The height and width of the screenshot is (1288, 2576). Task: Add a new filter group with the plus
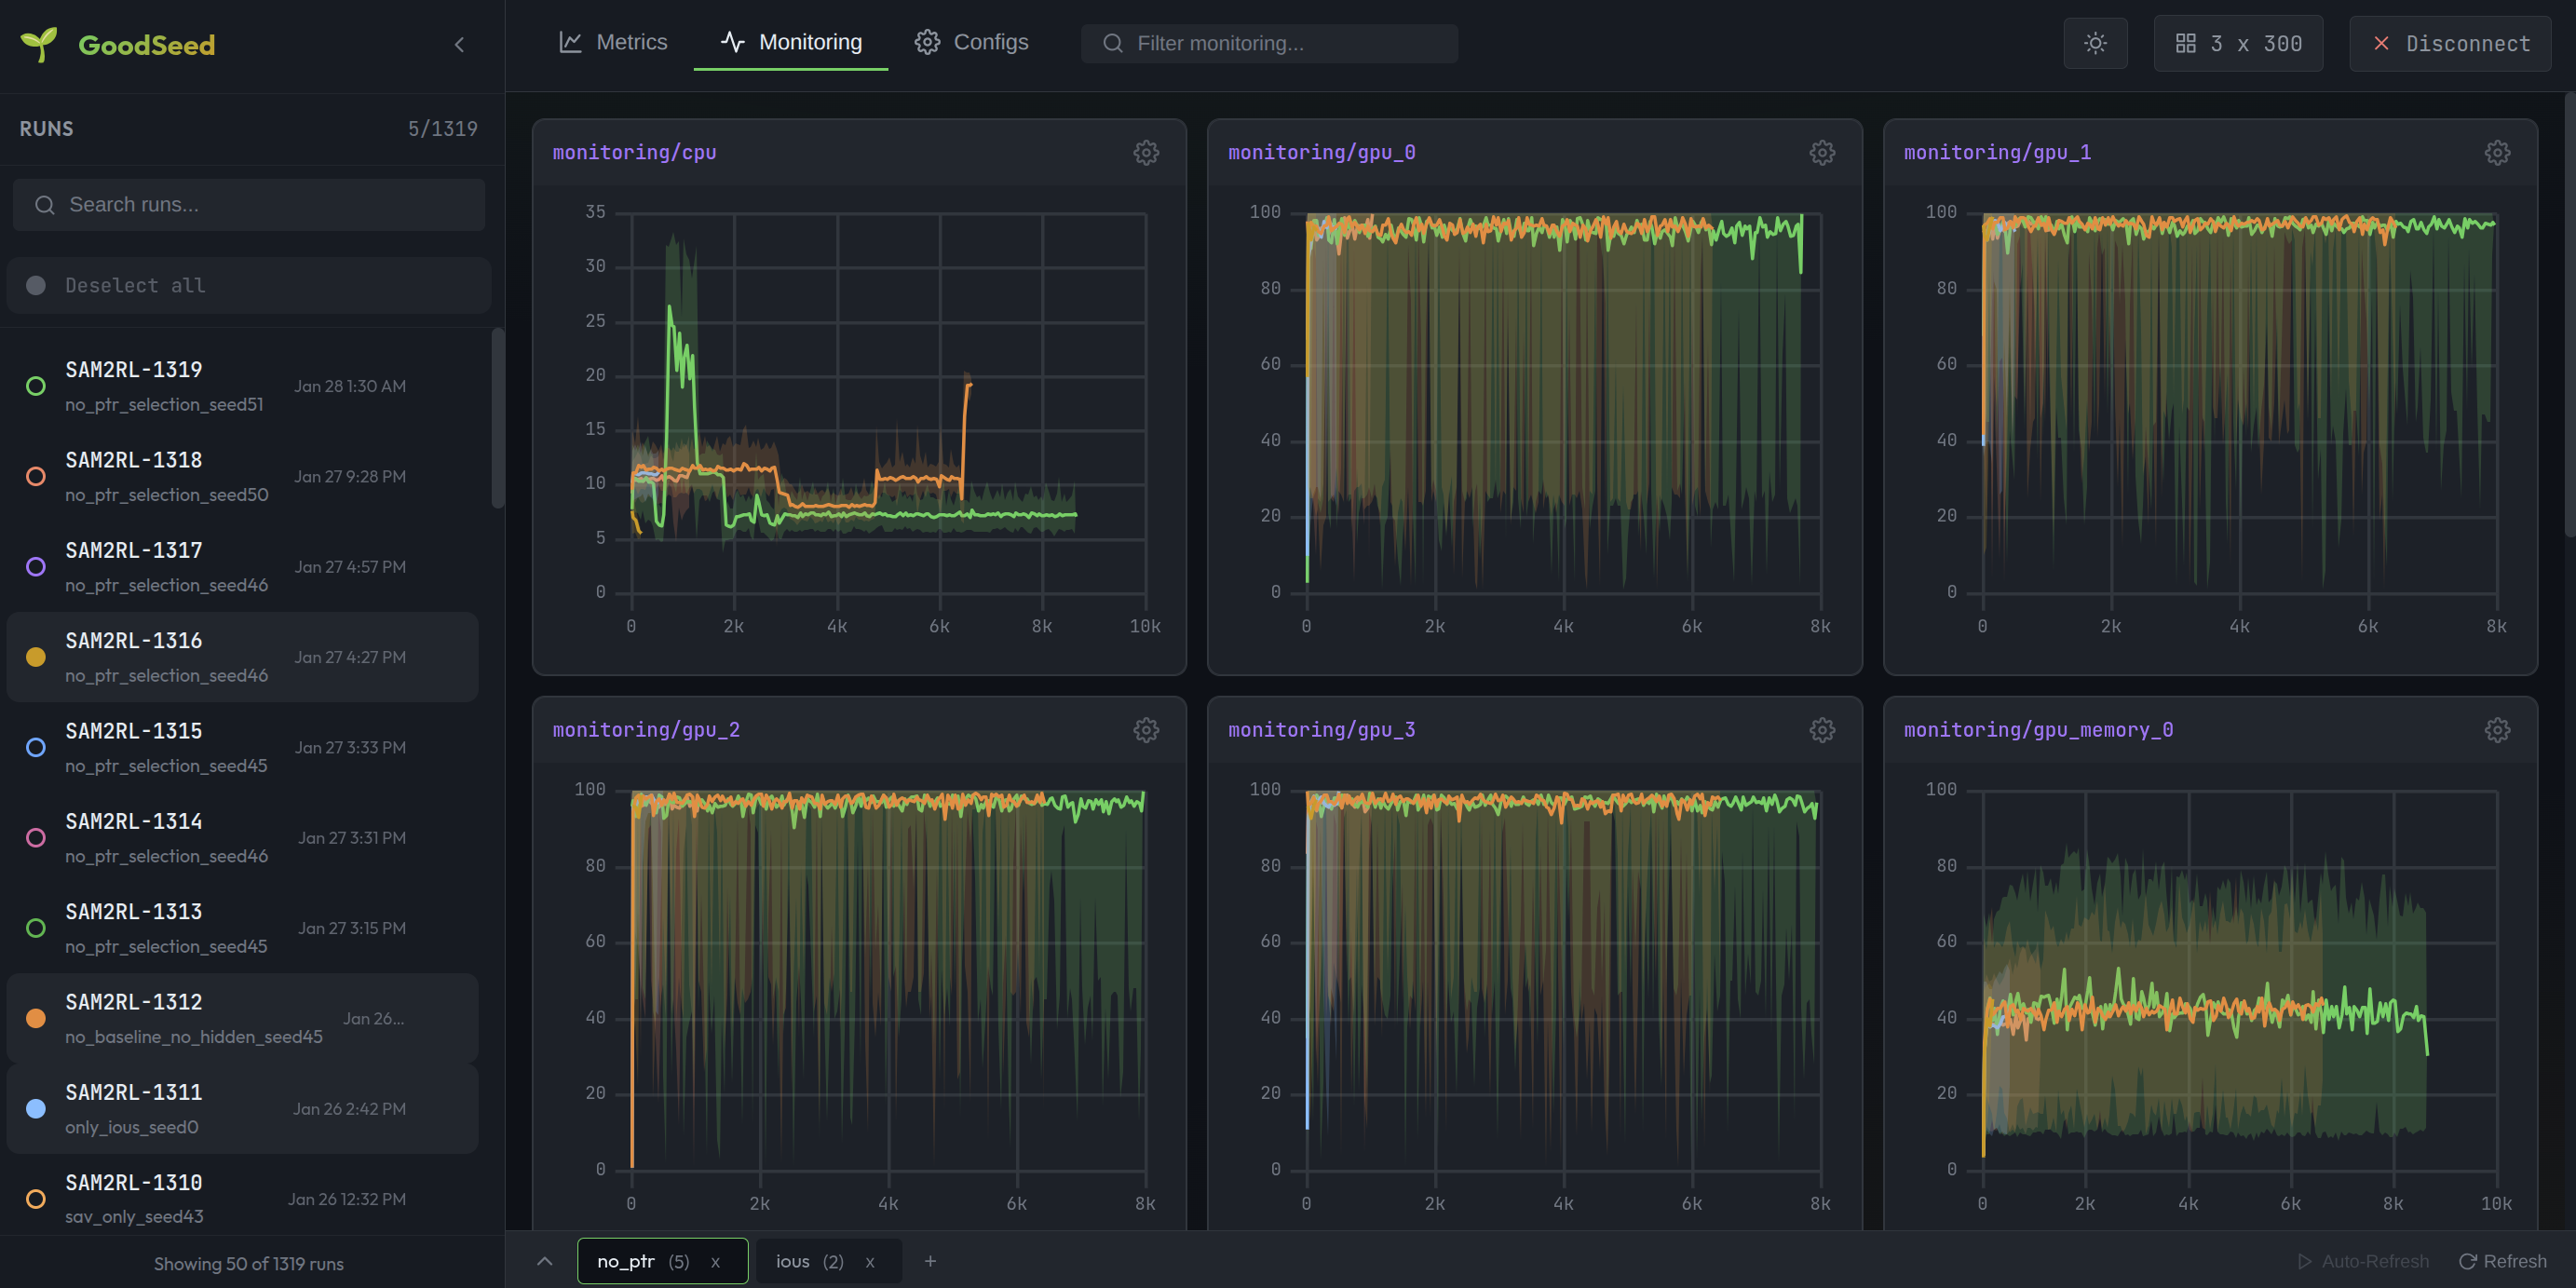[x=930, y=1261]
